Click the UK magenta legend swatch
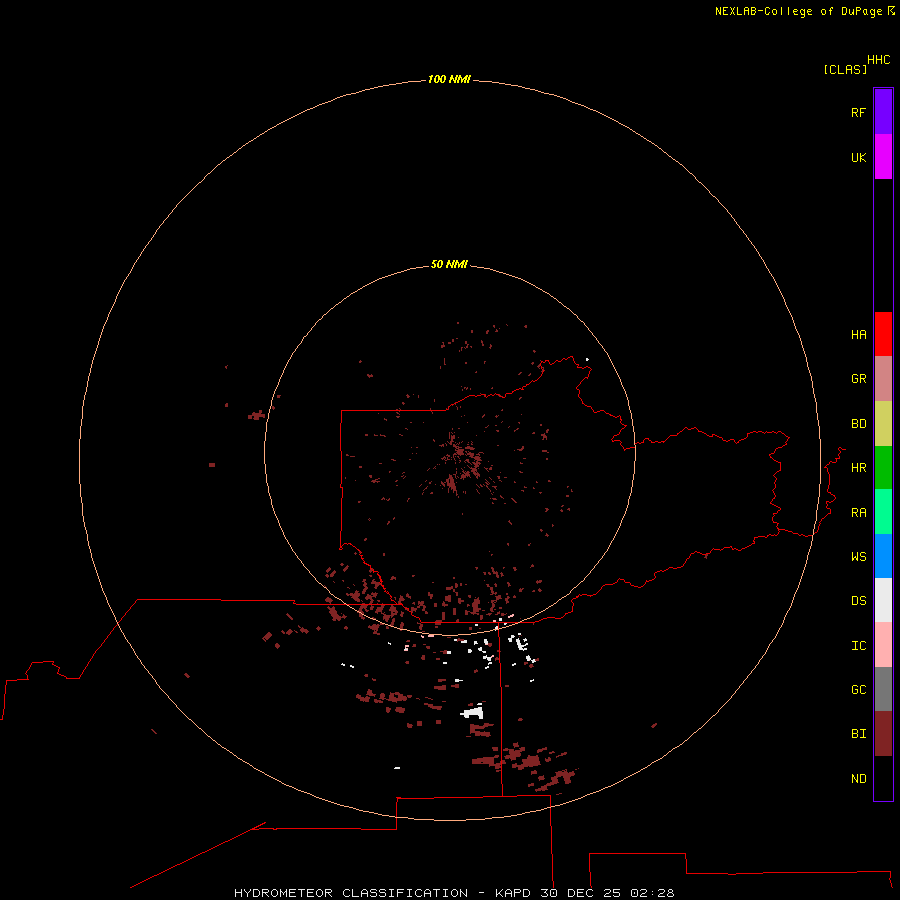Screen dimensions: 900x900 [883, 157]
